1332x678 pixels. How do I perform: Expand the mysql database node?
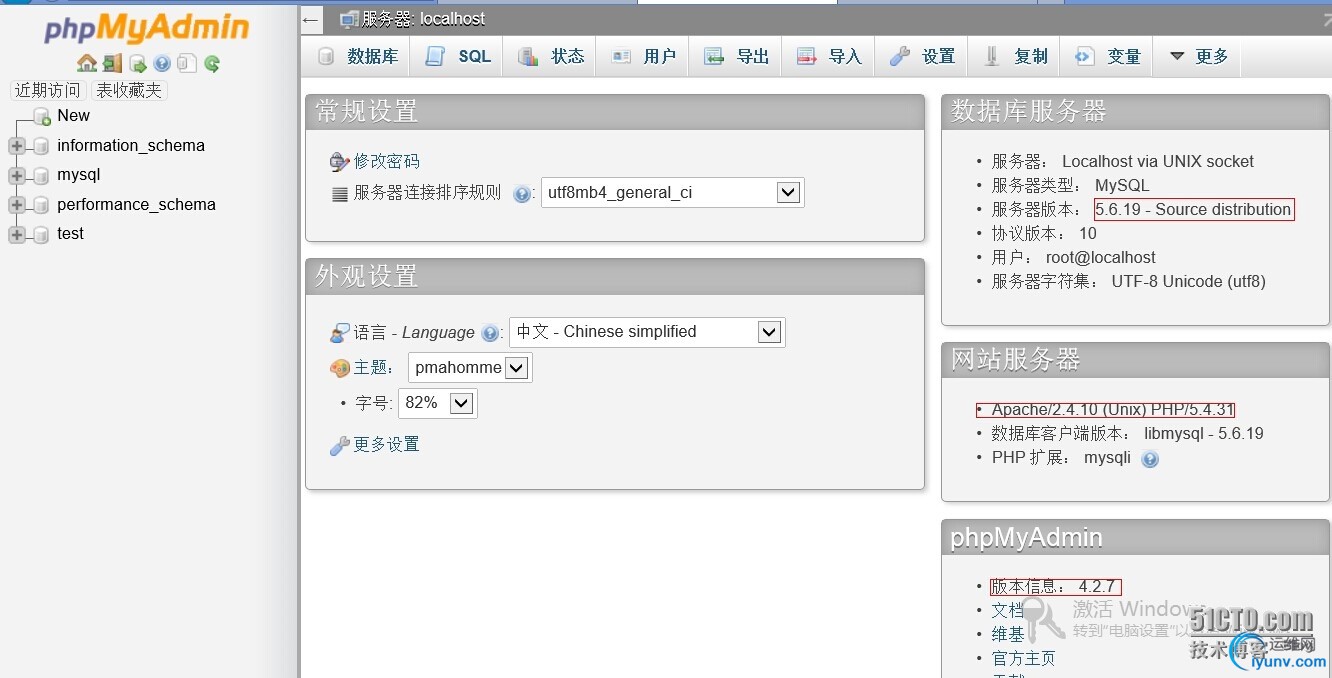(x=16, y=176)
